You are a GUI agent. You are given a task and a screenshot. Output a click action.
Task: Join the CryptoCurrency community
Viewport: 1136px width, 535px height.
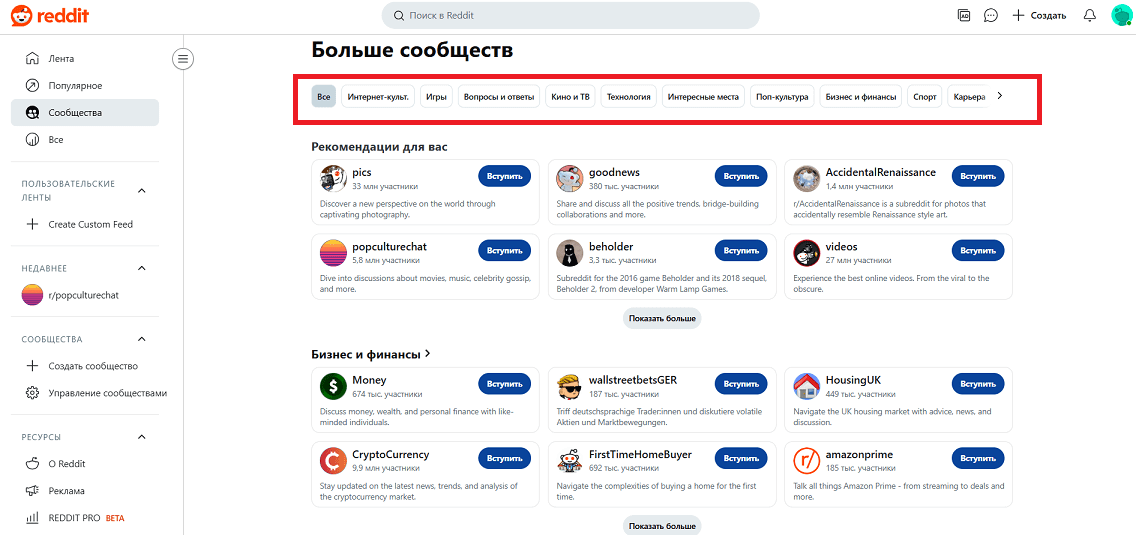click(504, 458)
